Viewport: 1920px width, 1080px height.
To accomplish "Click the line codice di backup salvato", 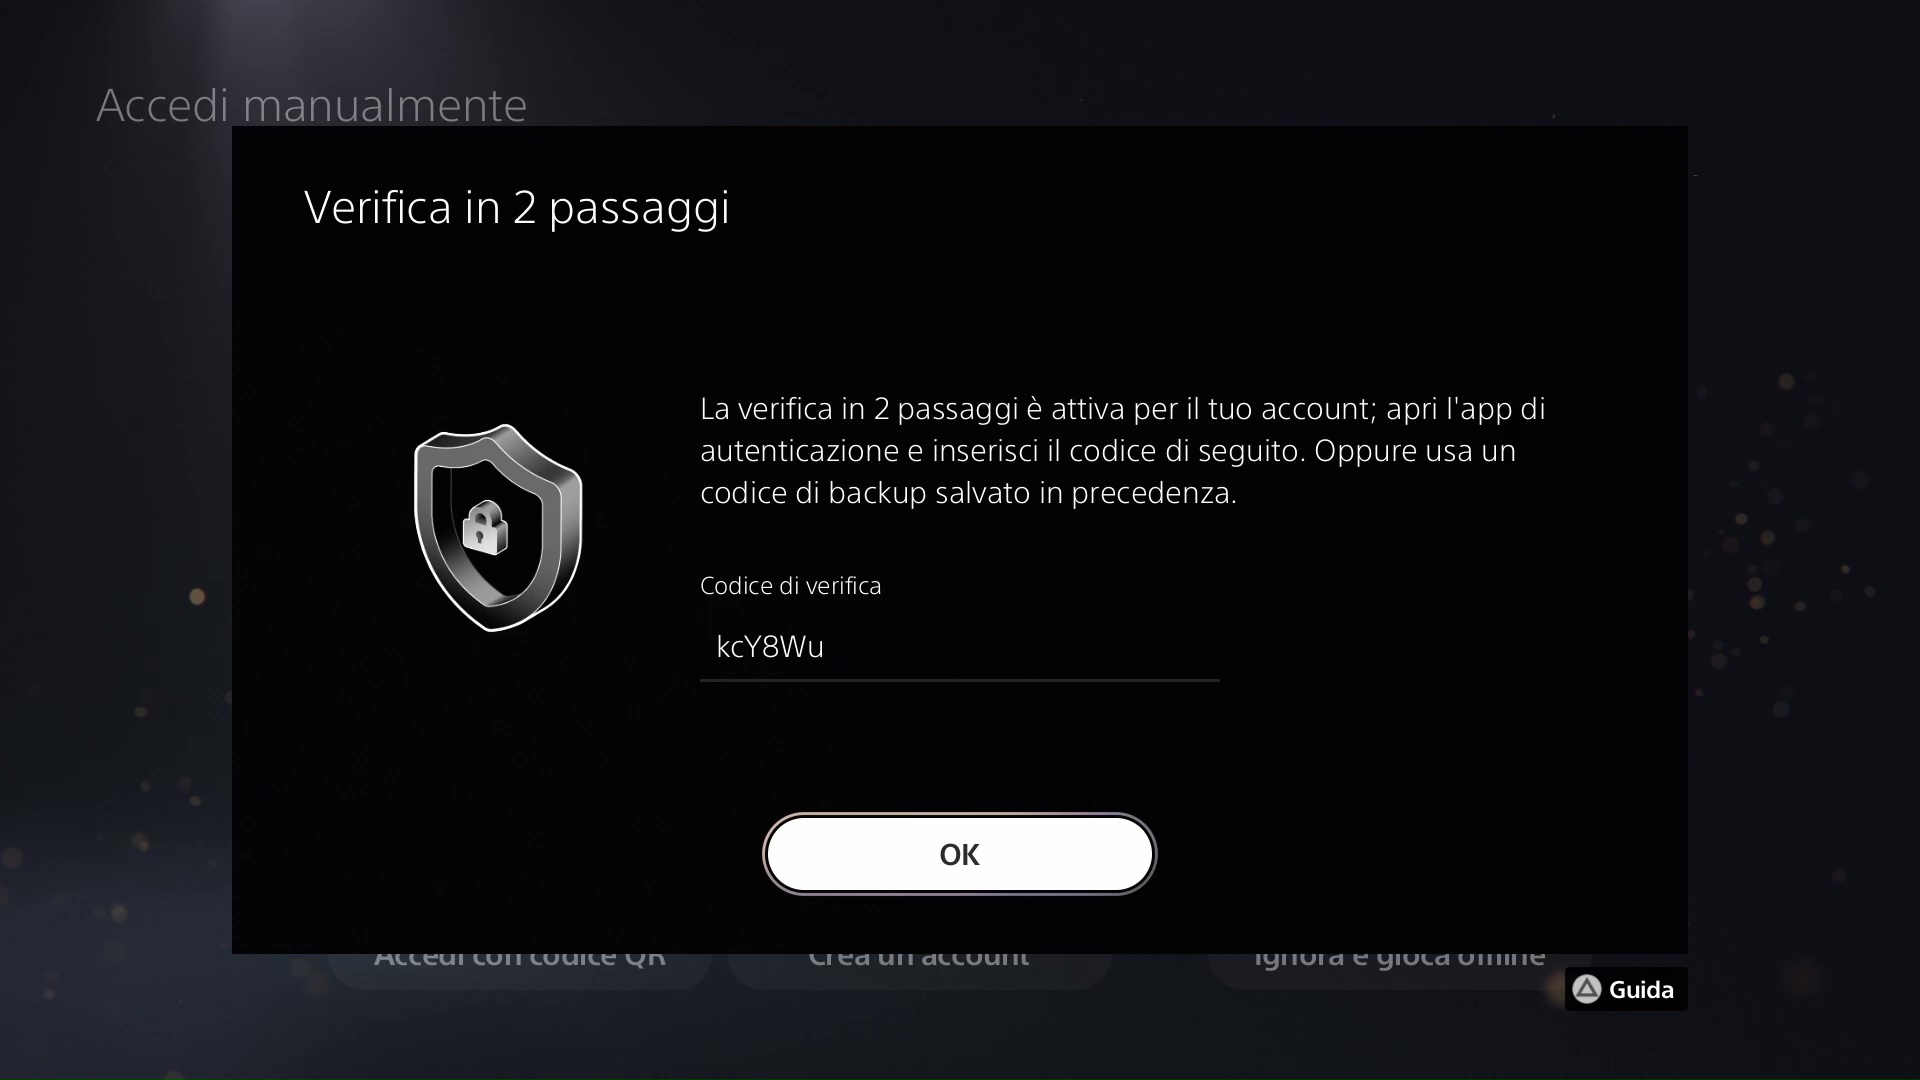I will [x=968, y=493].
